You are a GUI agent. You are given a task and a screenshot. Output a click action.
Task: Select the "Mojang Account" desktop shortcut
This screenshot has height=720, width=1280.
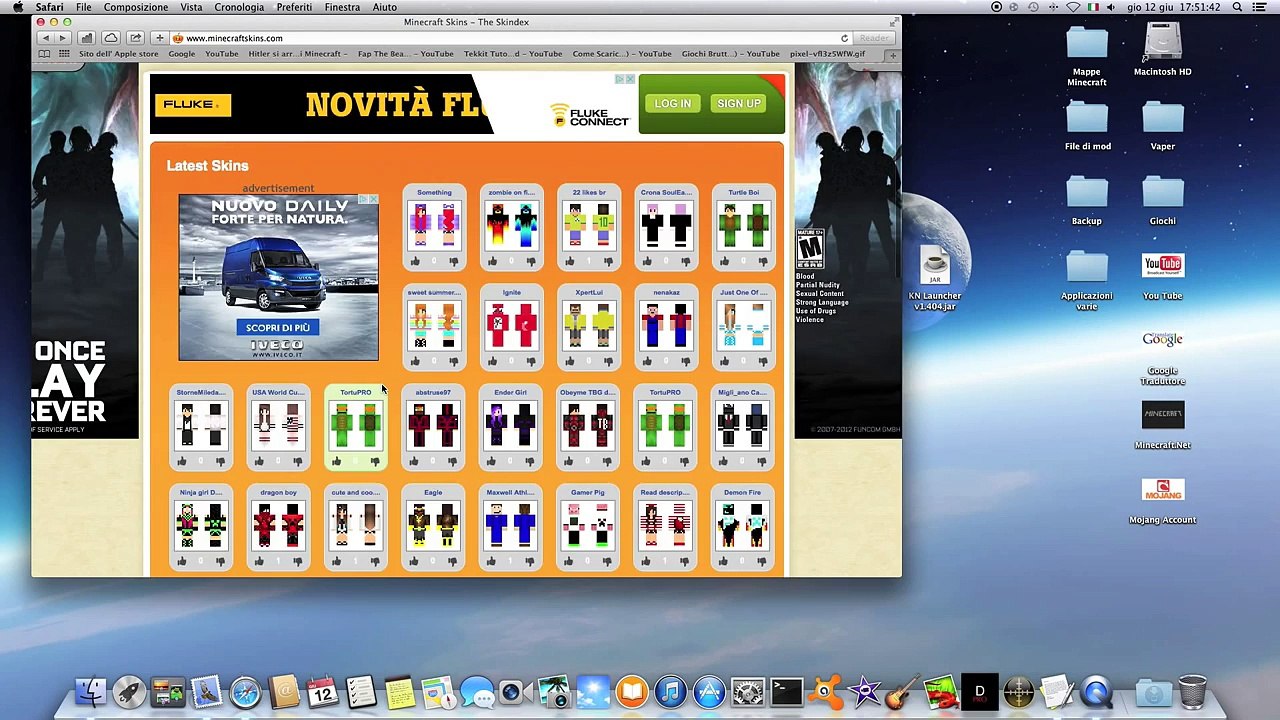(x=1162, y=501)
